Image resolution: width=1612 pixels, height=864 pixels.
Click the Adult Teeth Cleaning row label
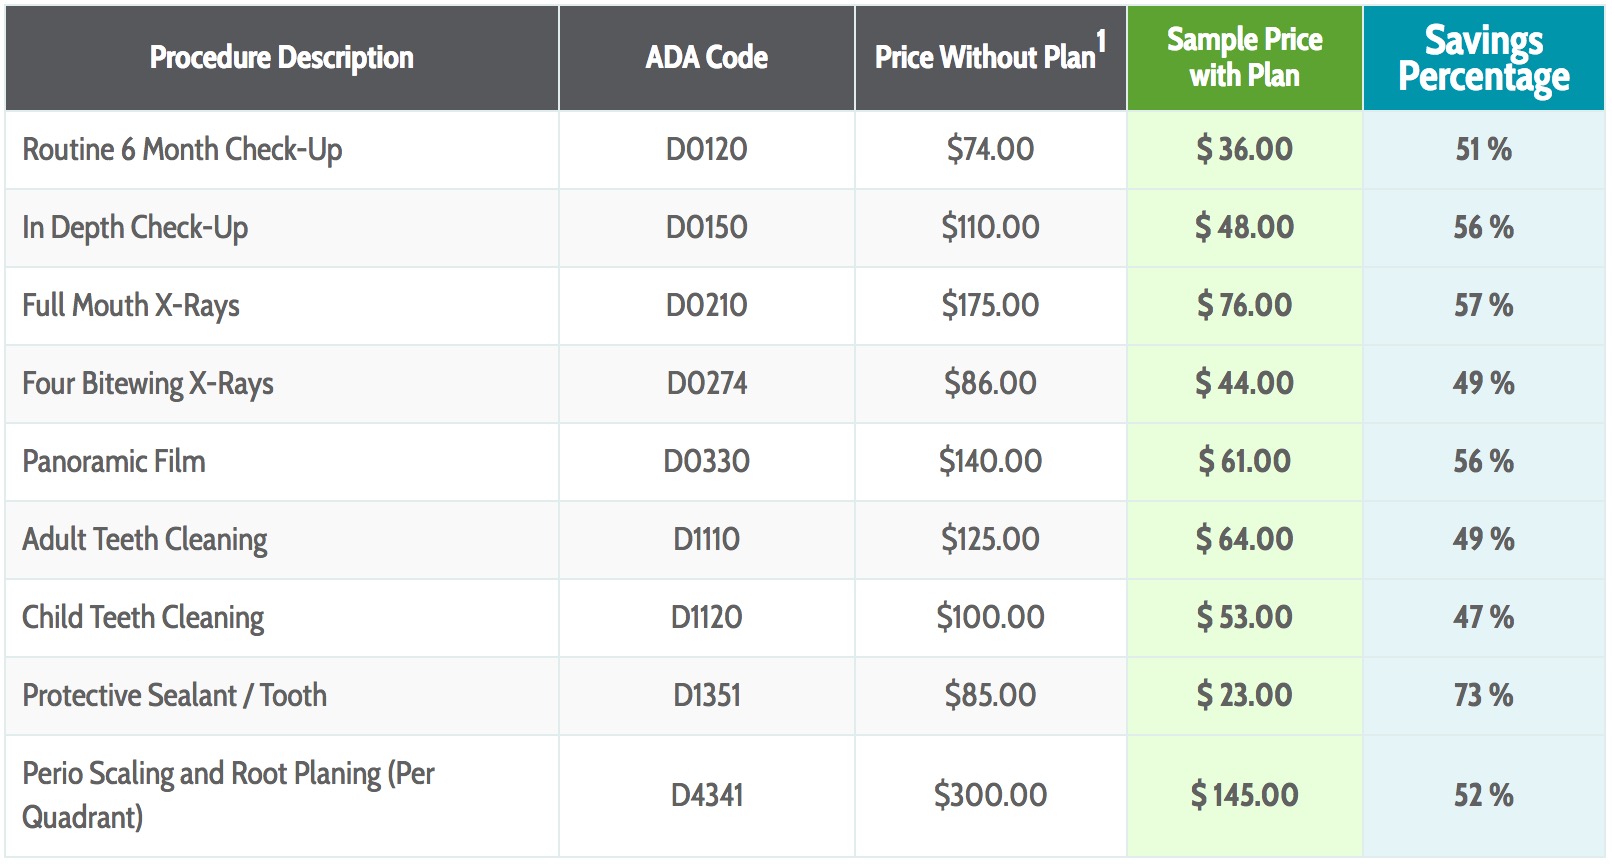(145, 540)
